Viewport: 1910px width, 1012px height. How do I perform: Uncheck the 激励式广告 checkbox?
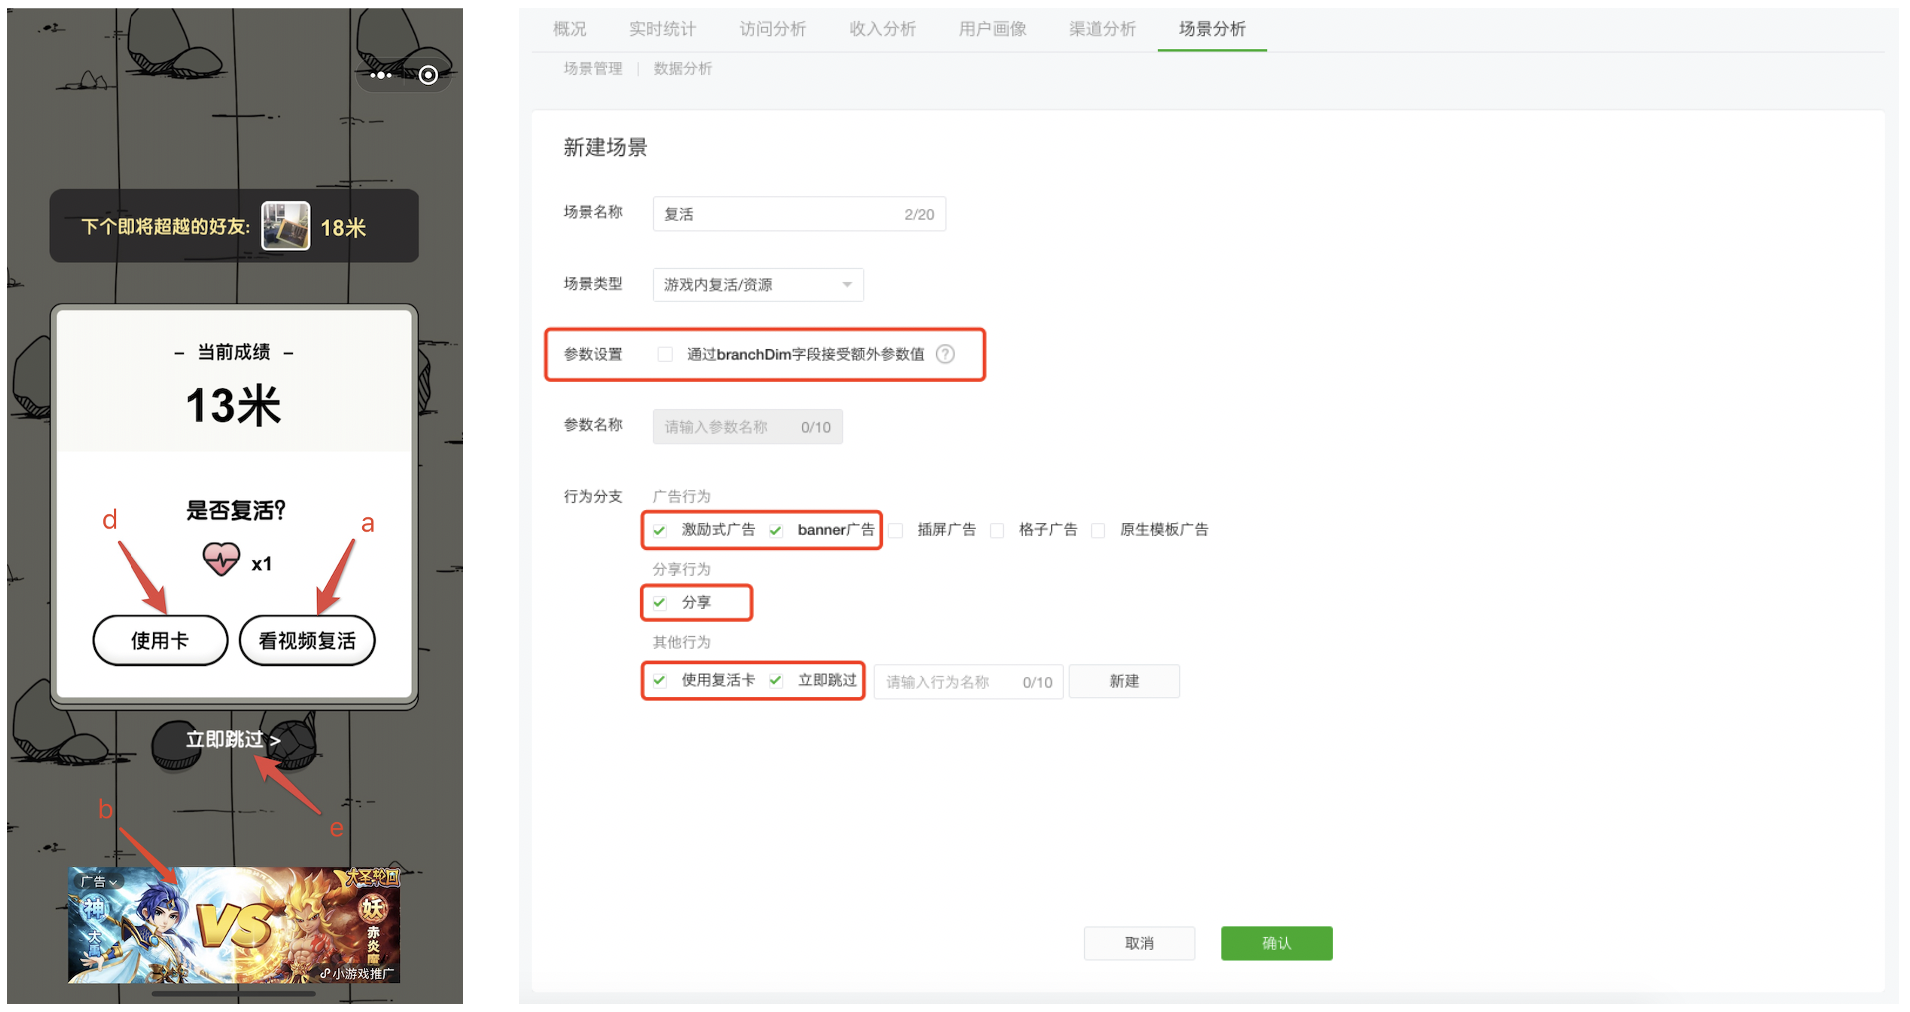(x=660, y=530)
